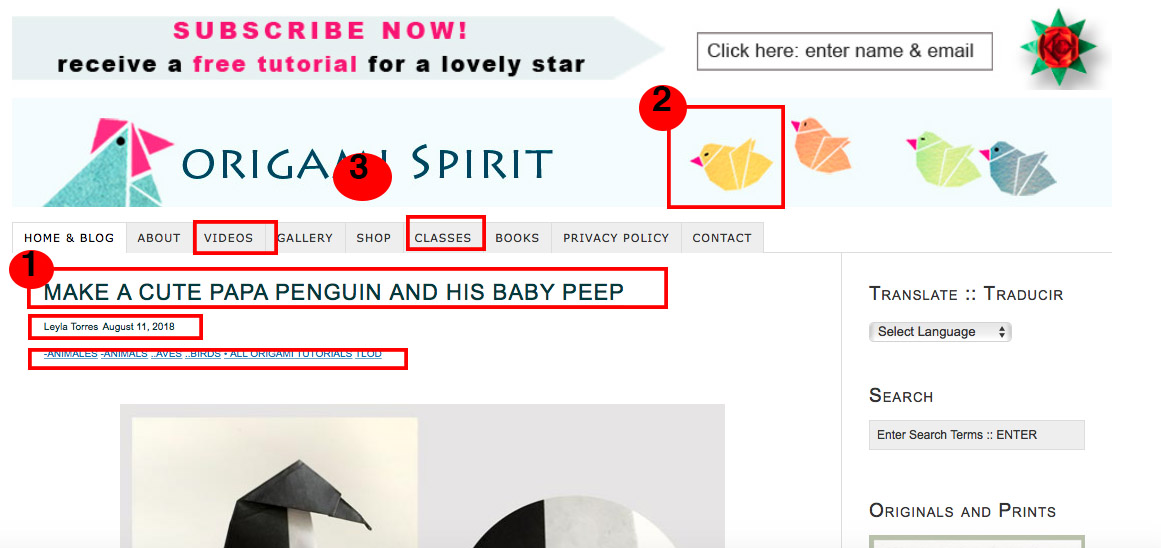1161x548 pixels.
Task: Open the Privacy Policy tab
Action: point(616,238)
